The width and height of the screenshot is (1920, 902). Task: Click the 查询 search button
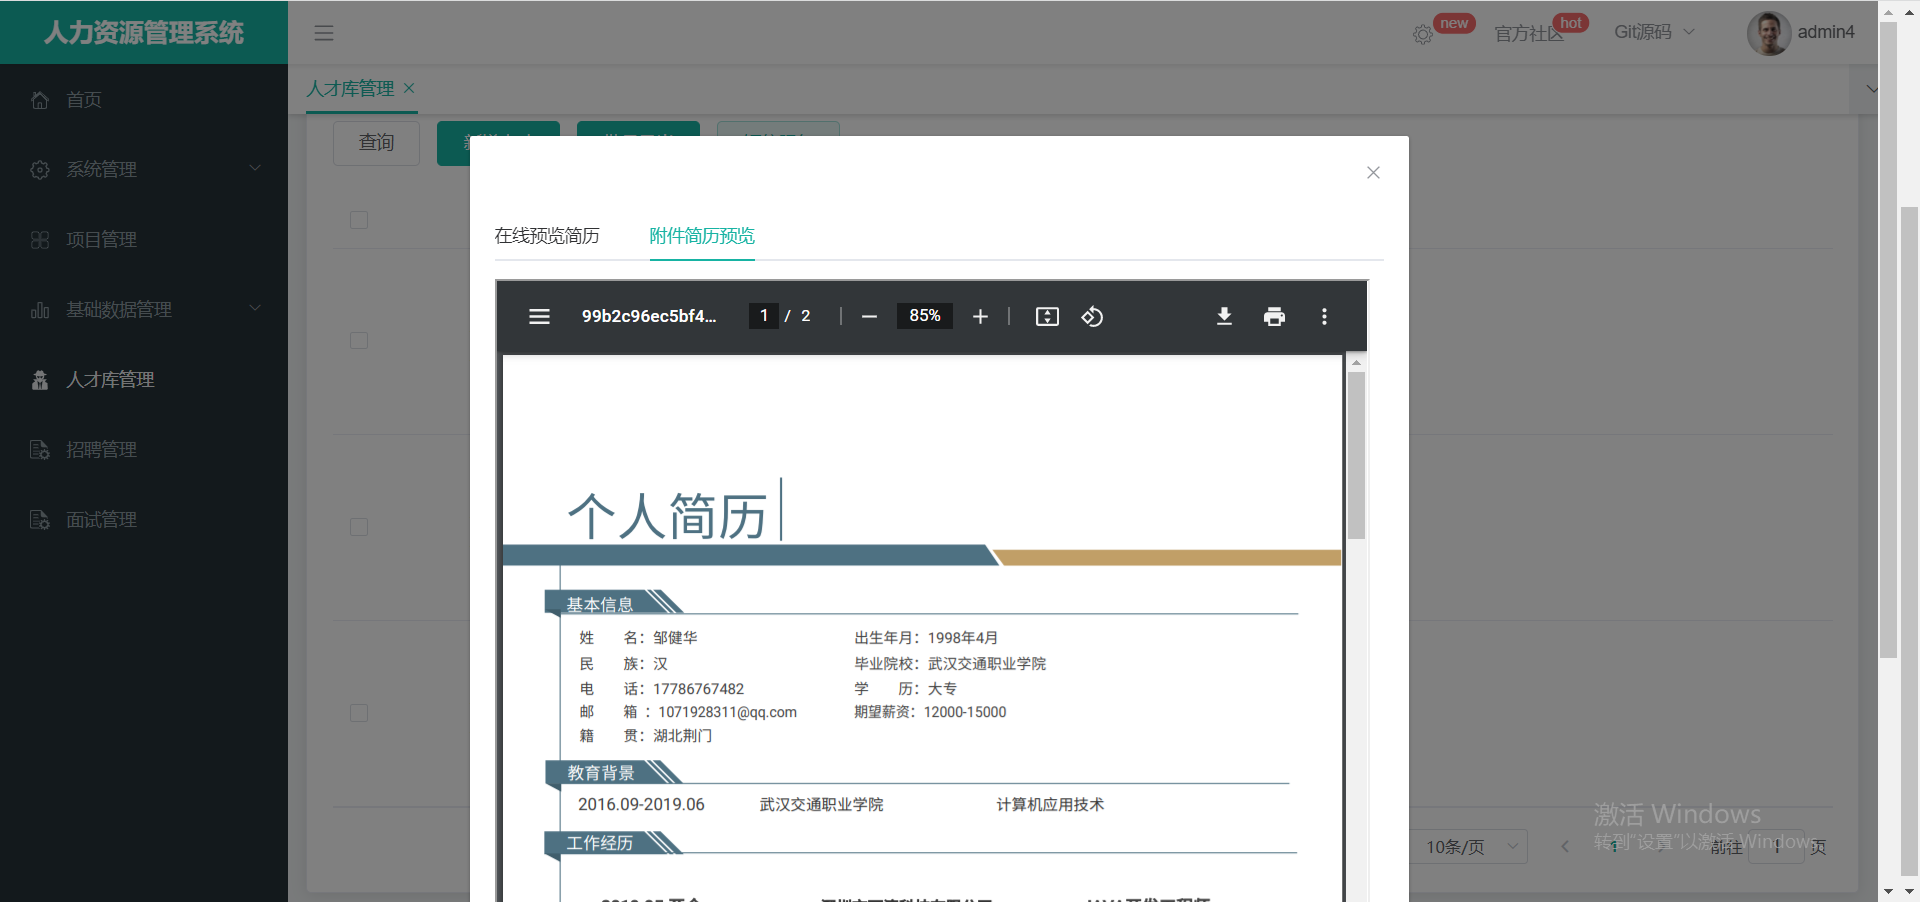376,142
